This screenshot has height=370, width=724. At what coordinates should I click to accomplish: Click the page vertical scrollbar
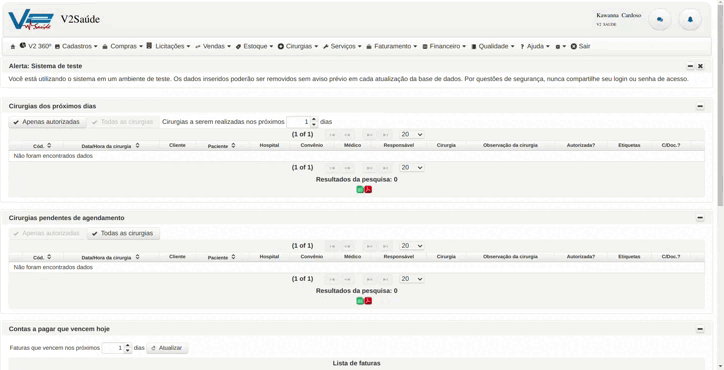(720, 106)
